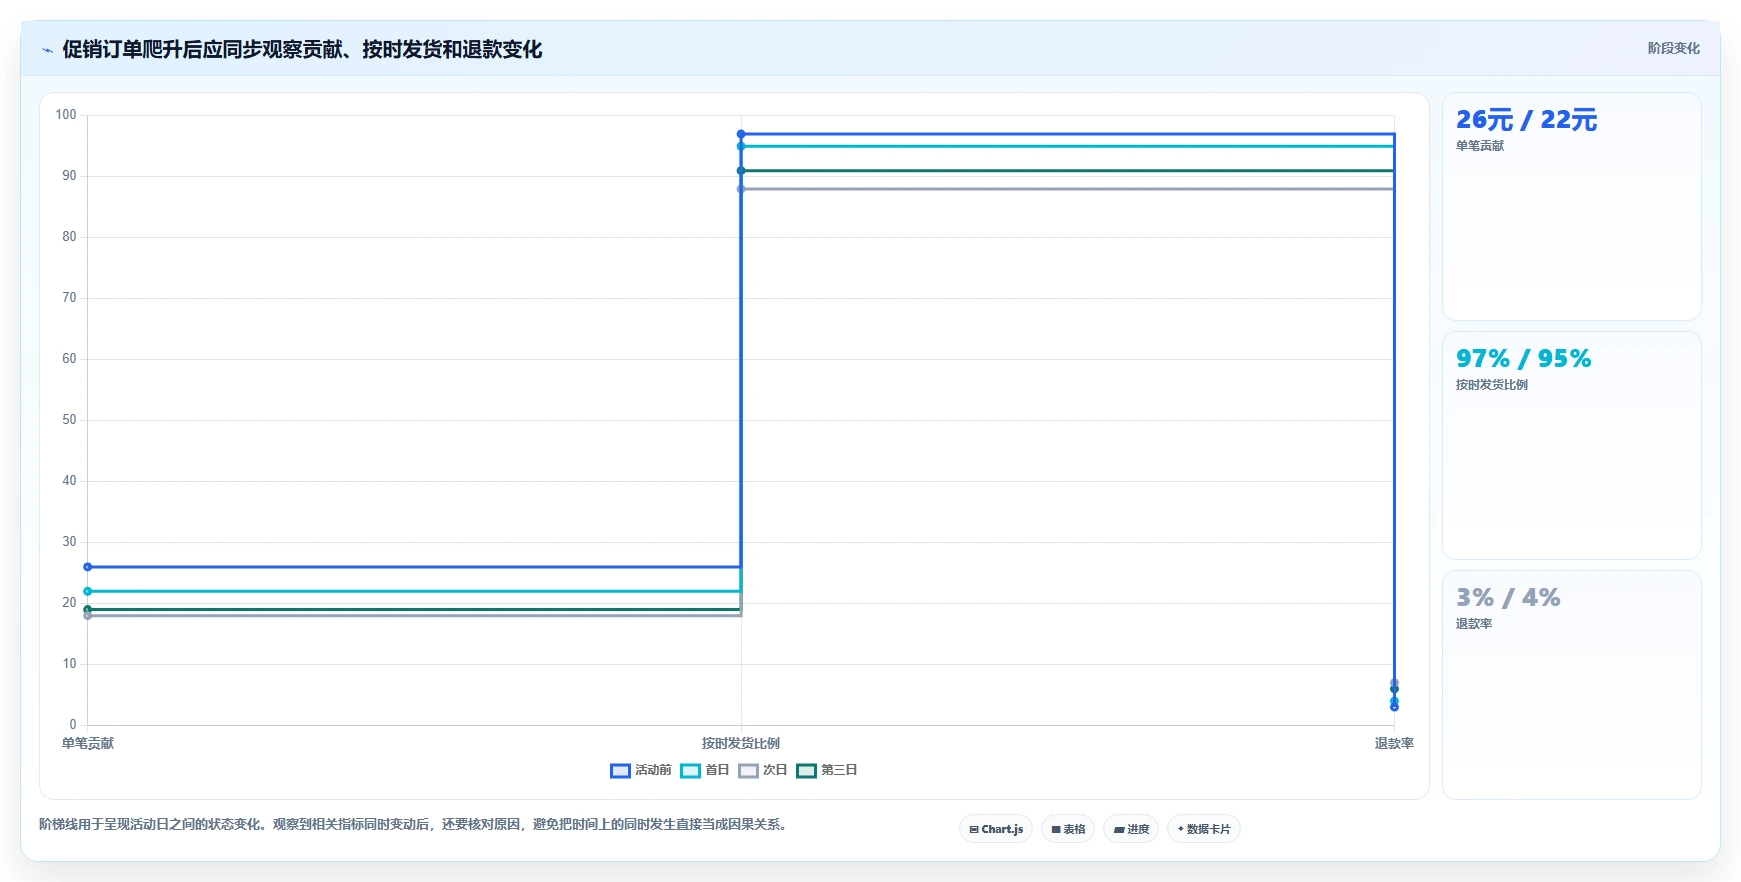Toggle the 首日 legend series
The height and width of the screenshot is (882, 1741).
tap(705, 770)
